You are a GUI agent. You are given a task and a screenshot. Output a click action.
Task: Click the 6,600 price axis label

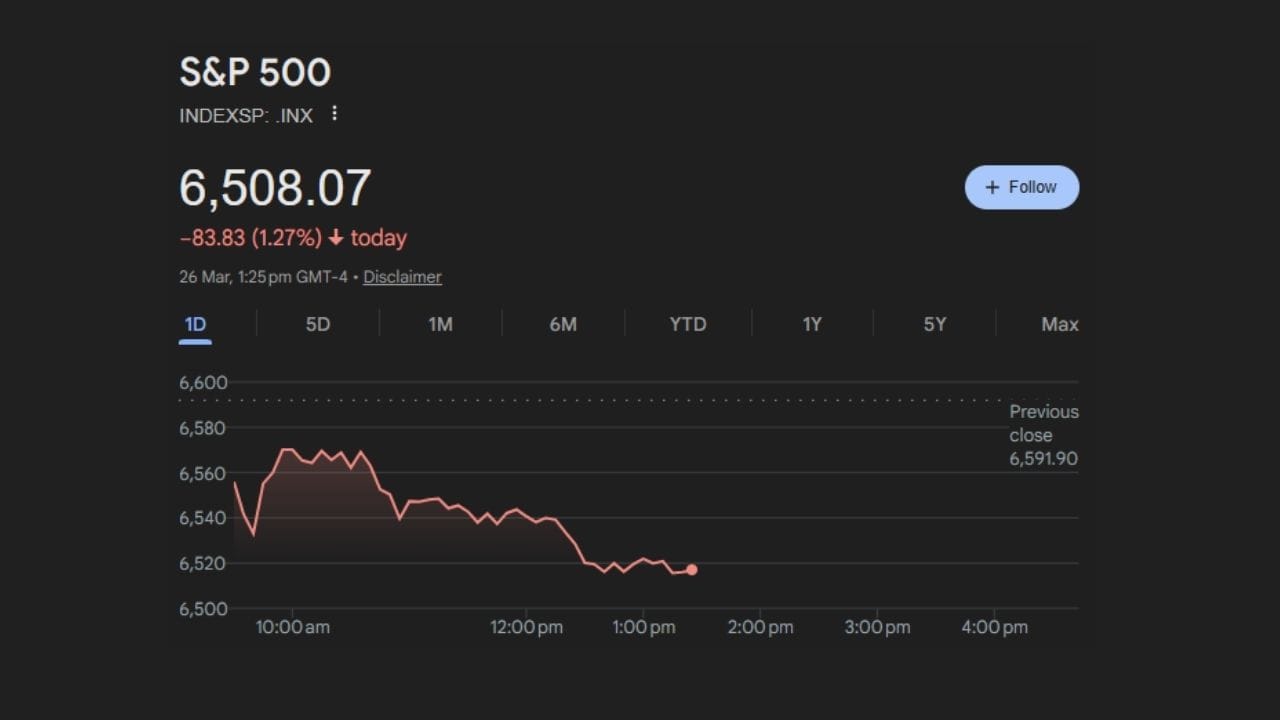[203, 382]
